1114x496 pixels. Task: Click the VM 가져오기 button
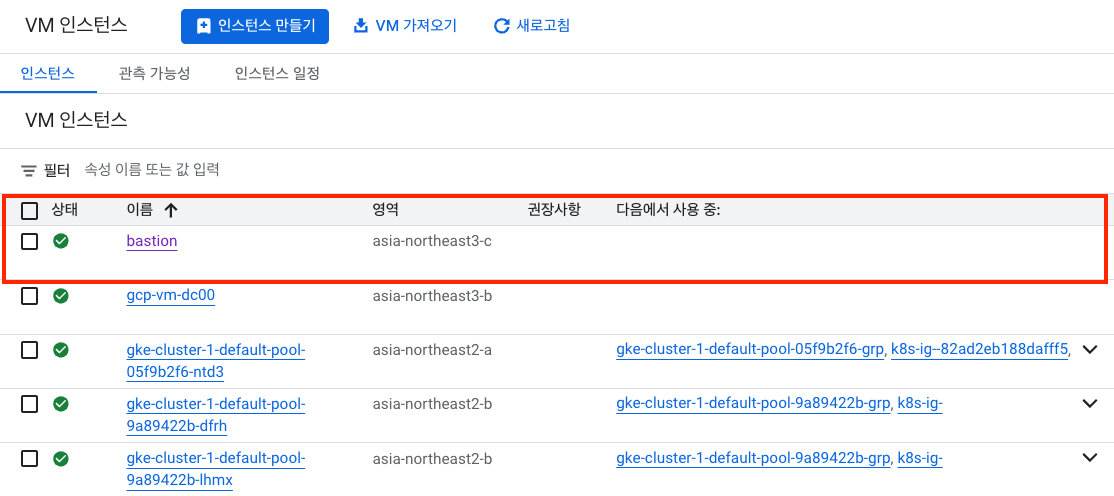coord(405,26)
